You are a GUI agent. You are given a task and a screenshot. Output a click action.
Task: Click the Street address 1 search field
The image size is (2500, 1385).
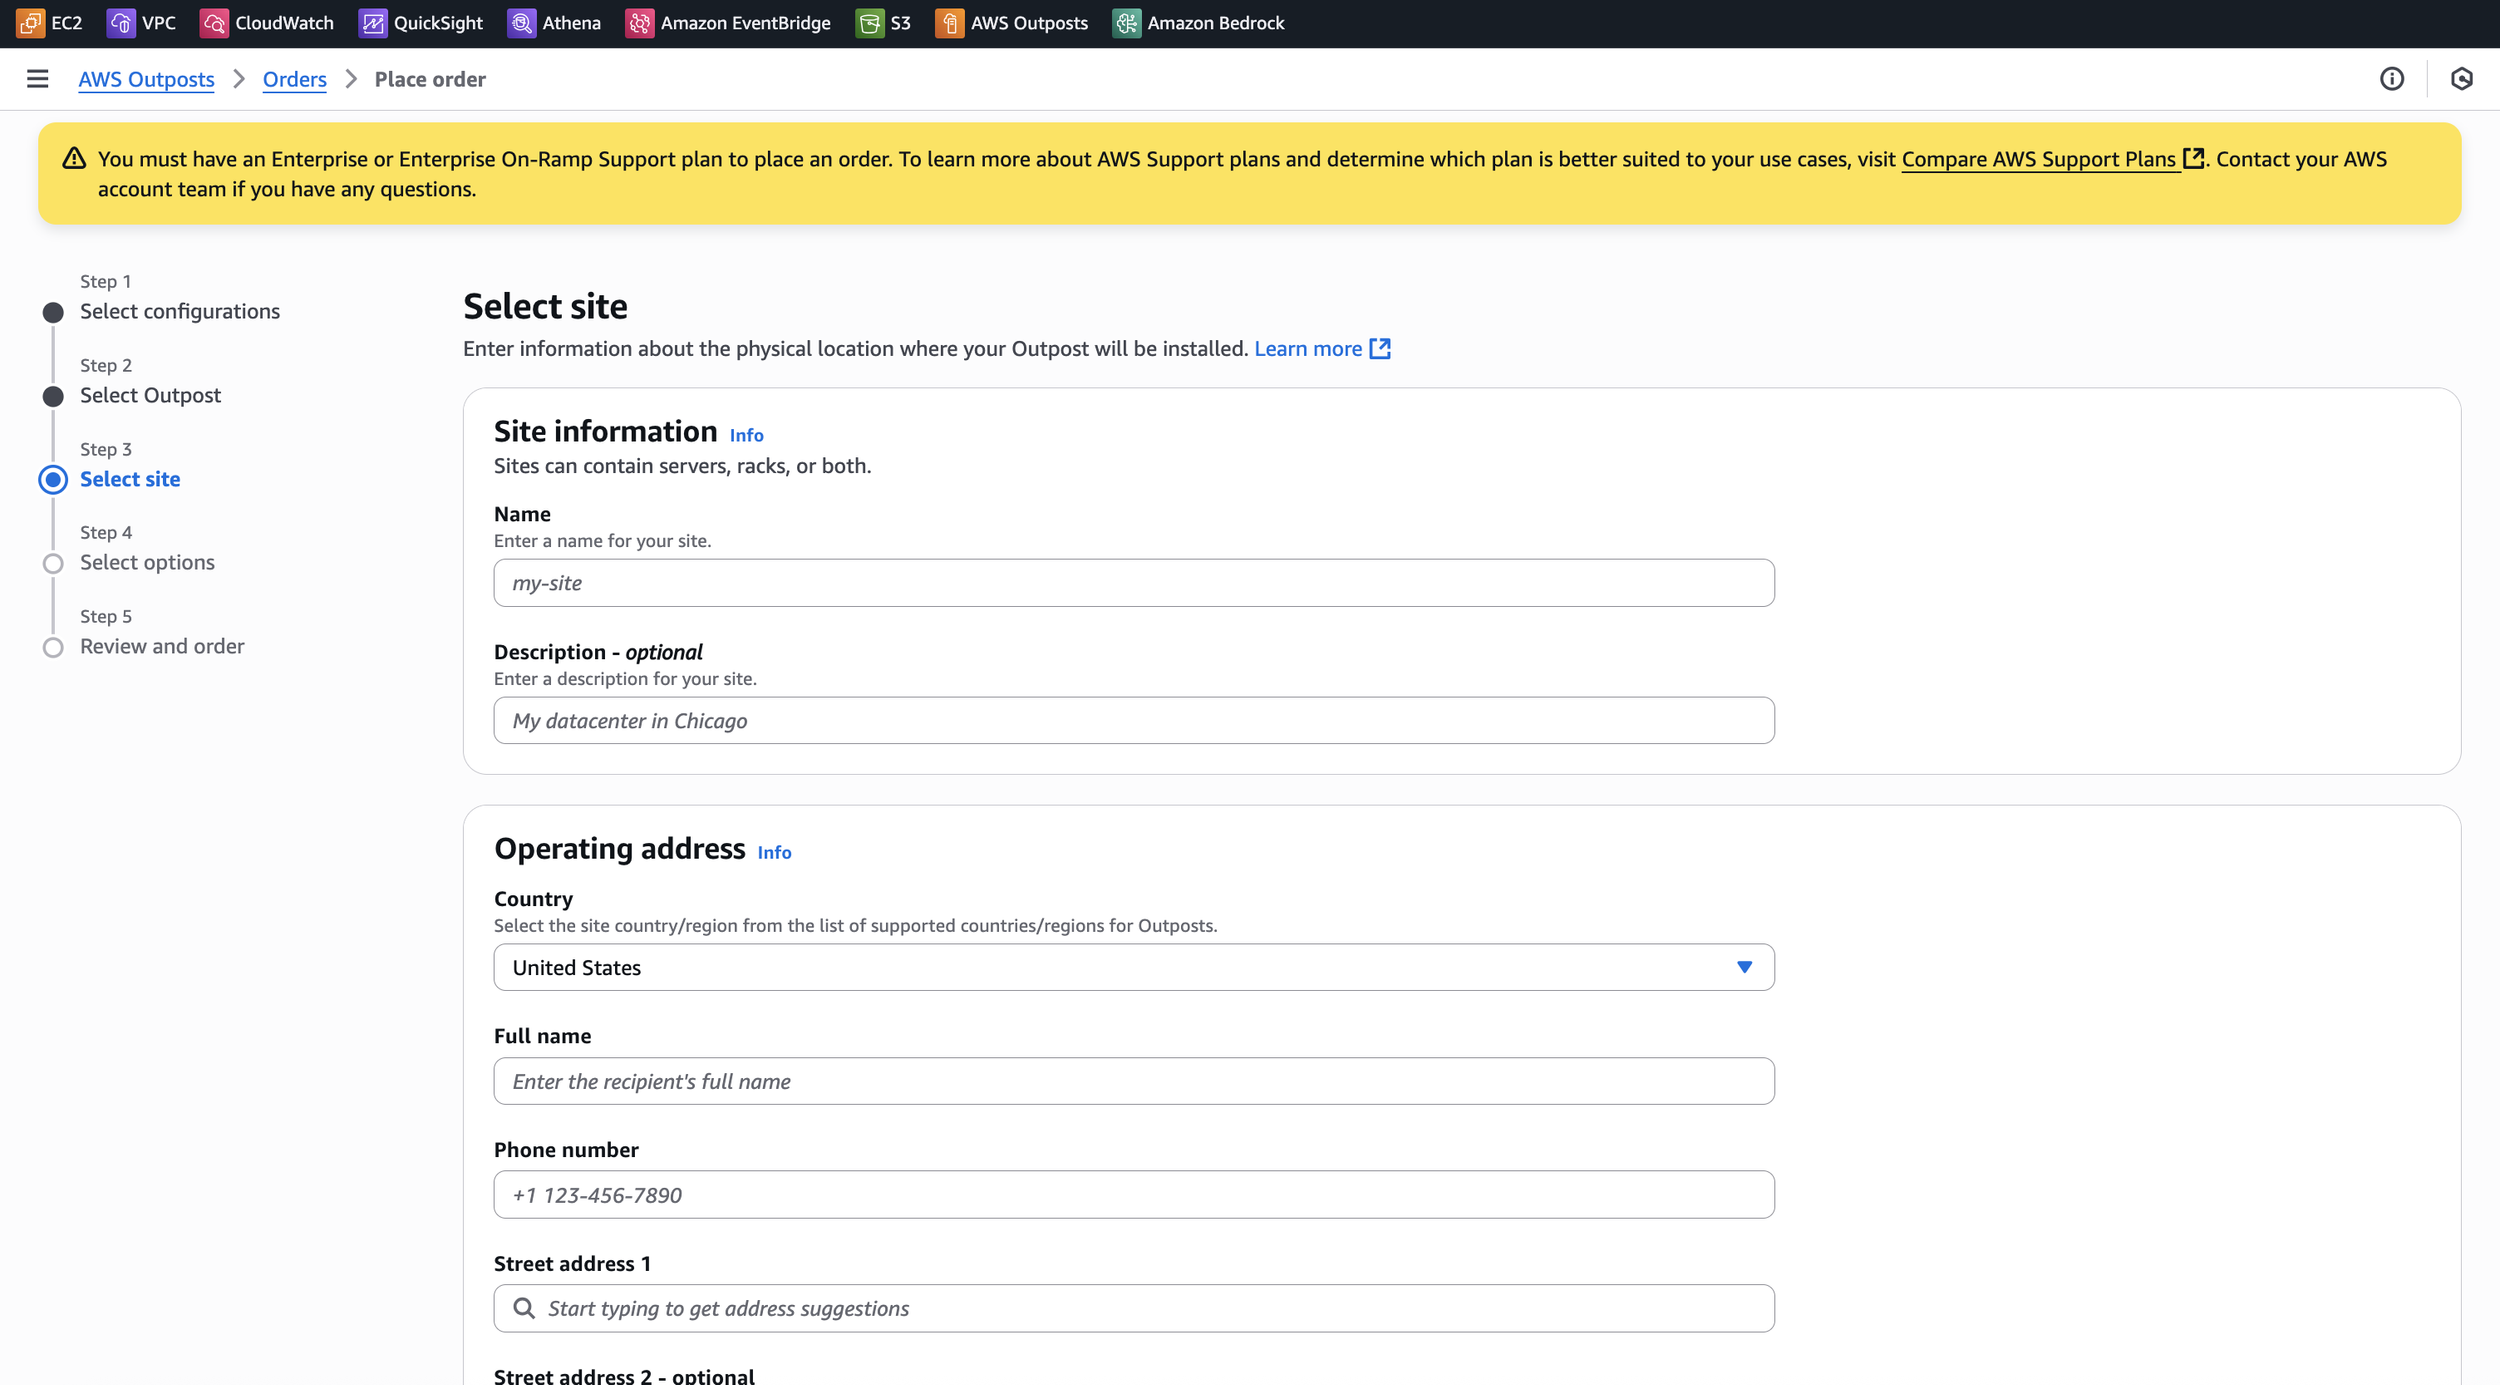pyautogui.click(x=1133, y=1308)
